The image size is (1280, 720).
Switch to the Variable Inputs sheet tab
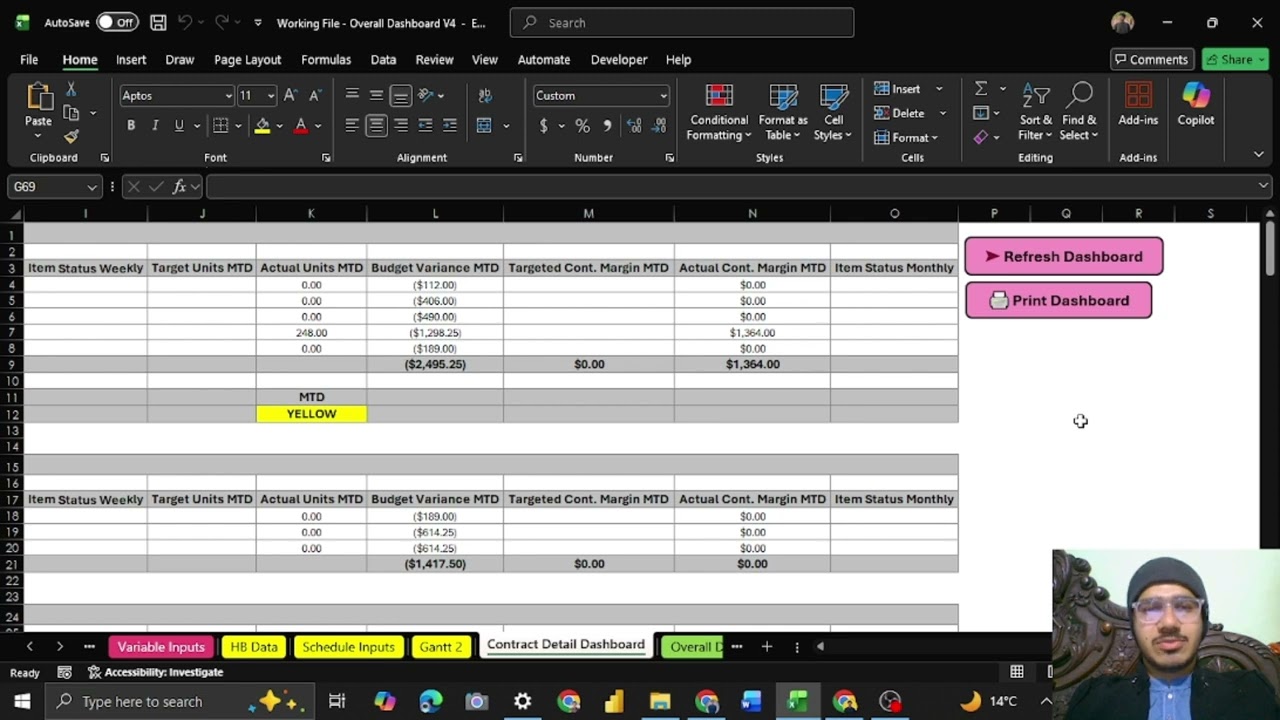160,647
